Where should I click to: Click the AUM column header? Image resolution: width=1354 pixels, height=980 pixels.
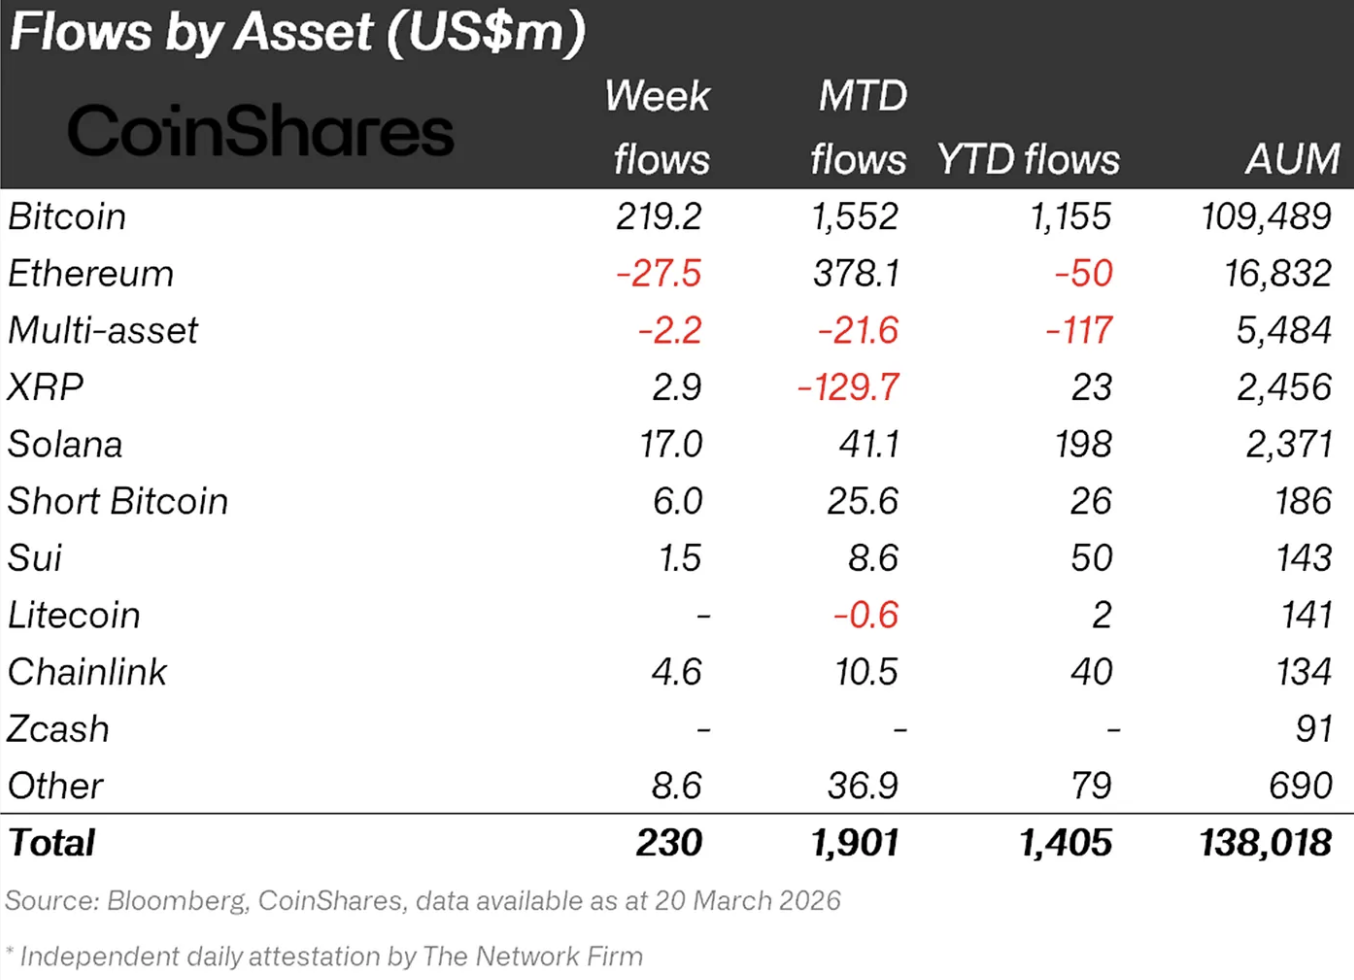click(1291, 159)
